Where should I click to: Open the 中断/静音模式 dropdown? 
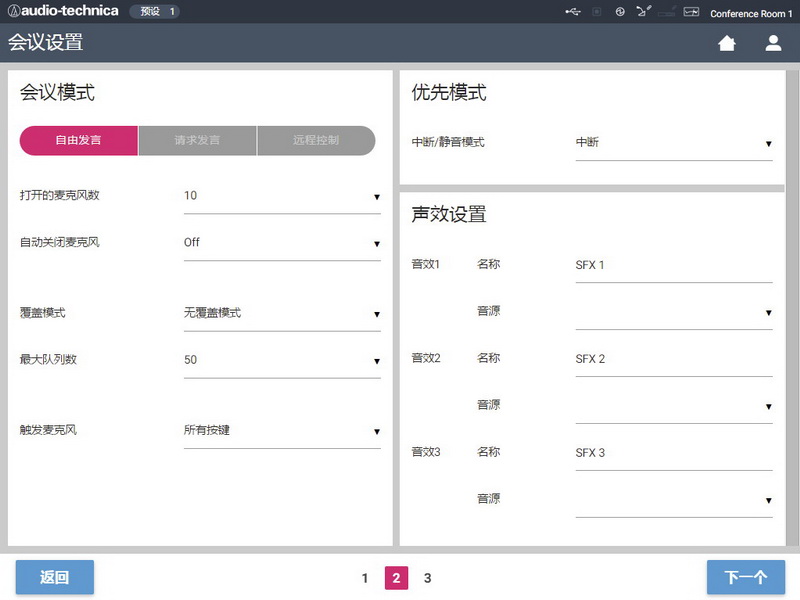coord(674,143)
